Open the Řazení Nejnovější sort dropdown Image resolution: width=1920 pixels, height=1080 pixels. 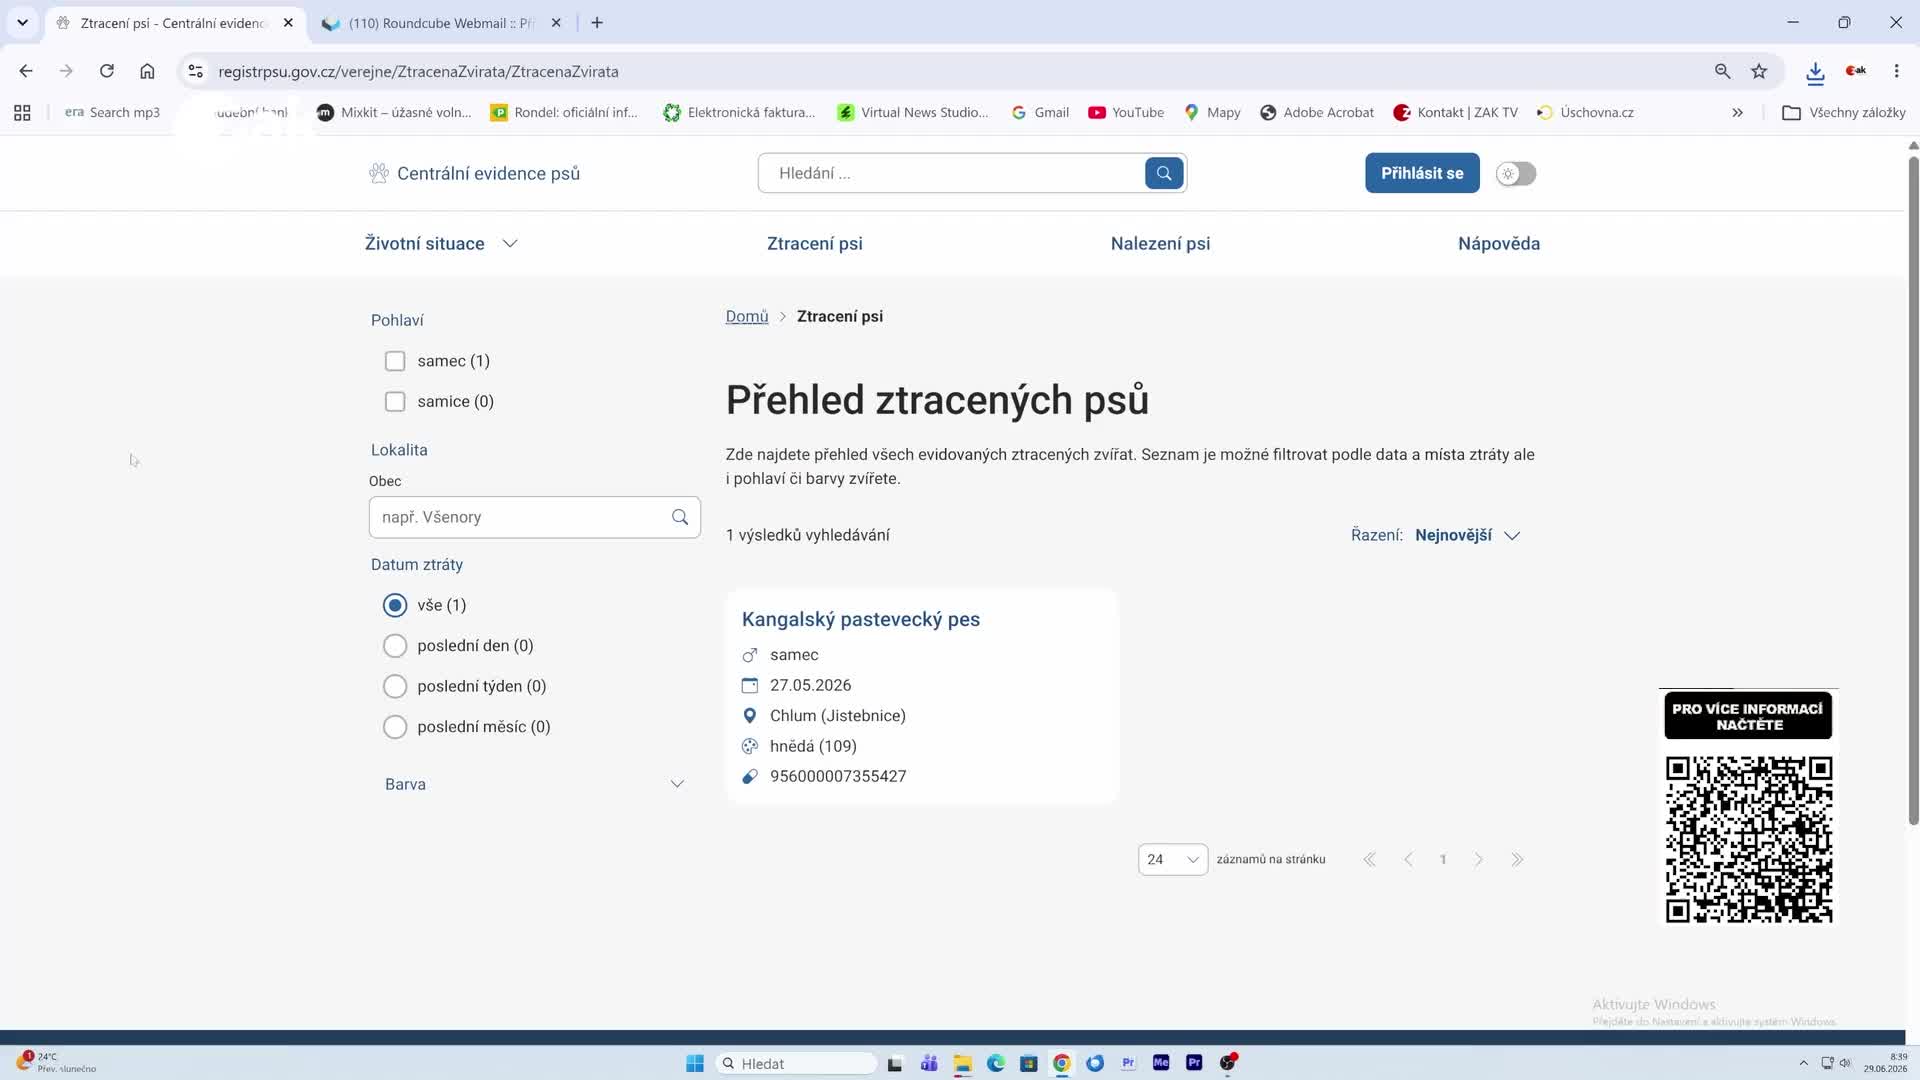tap(1467, 536)
